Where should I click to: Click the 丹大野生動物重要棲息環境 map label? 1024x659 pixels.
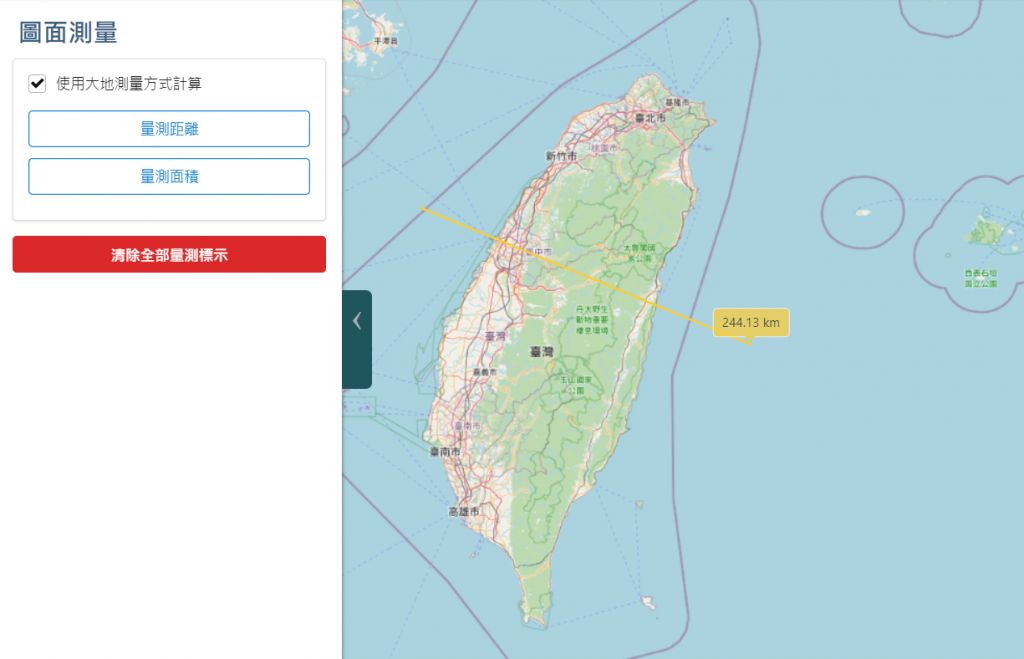(x=592, y=320)
